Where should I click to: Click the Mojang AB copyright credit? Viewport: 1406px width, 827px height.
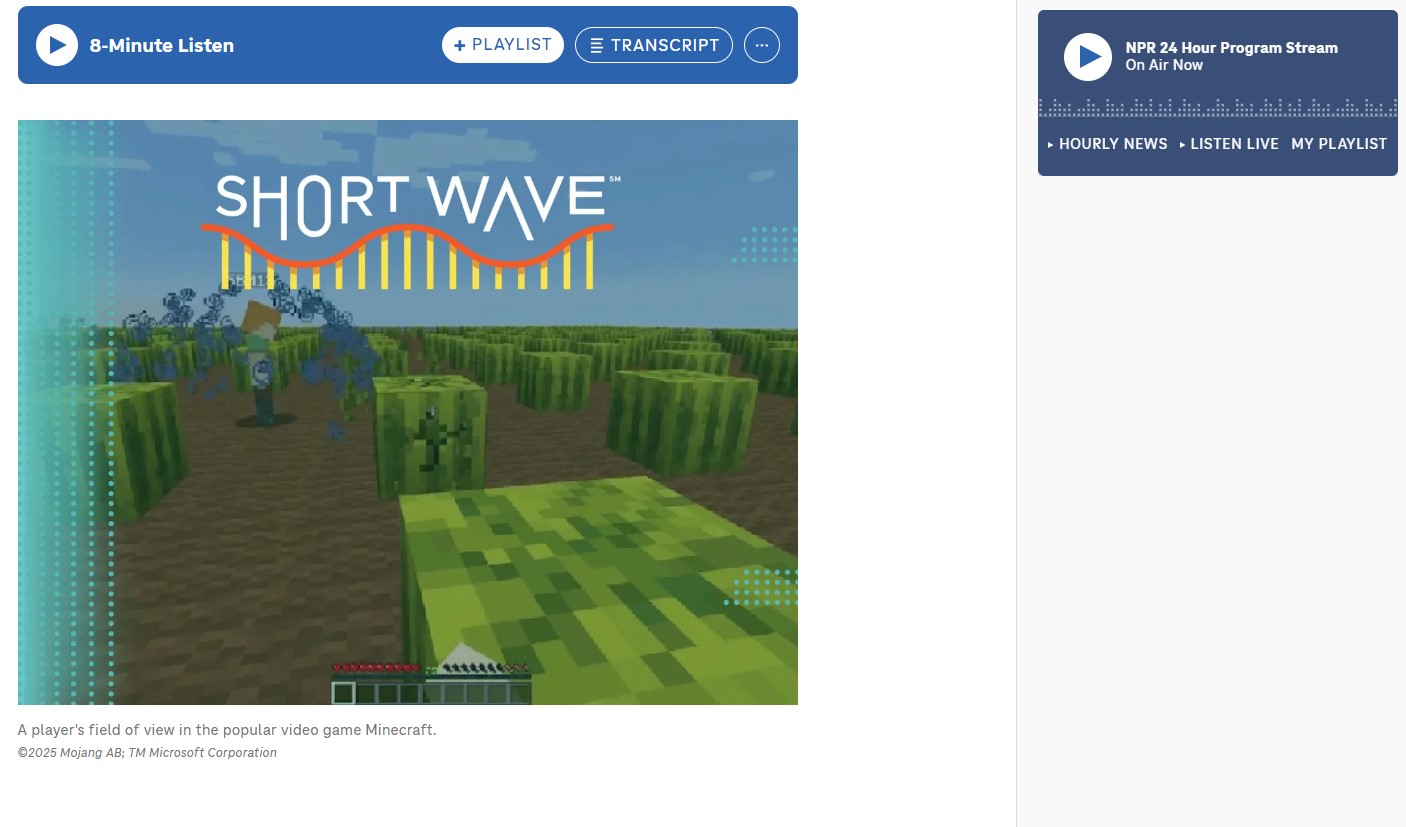click(x=147, y=753)
